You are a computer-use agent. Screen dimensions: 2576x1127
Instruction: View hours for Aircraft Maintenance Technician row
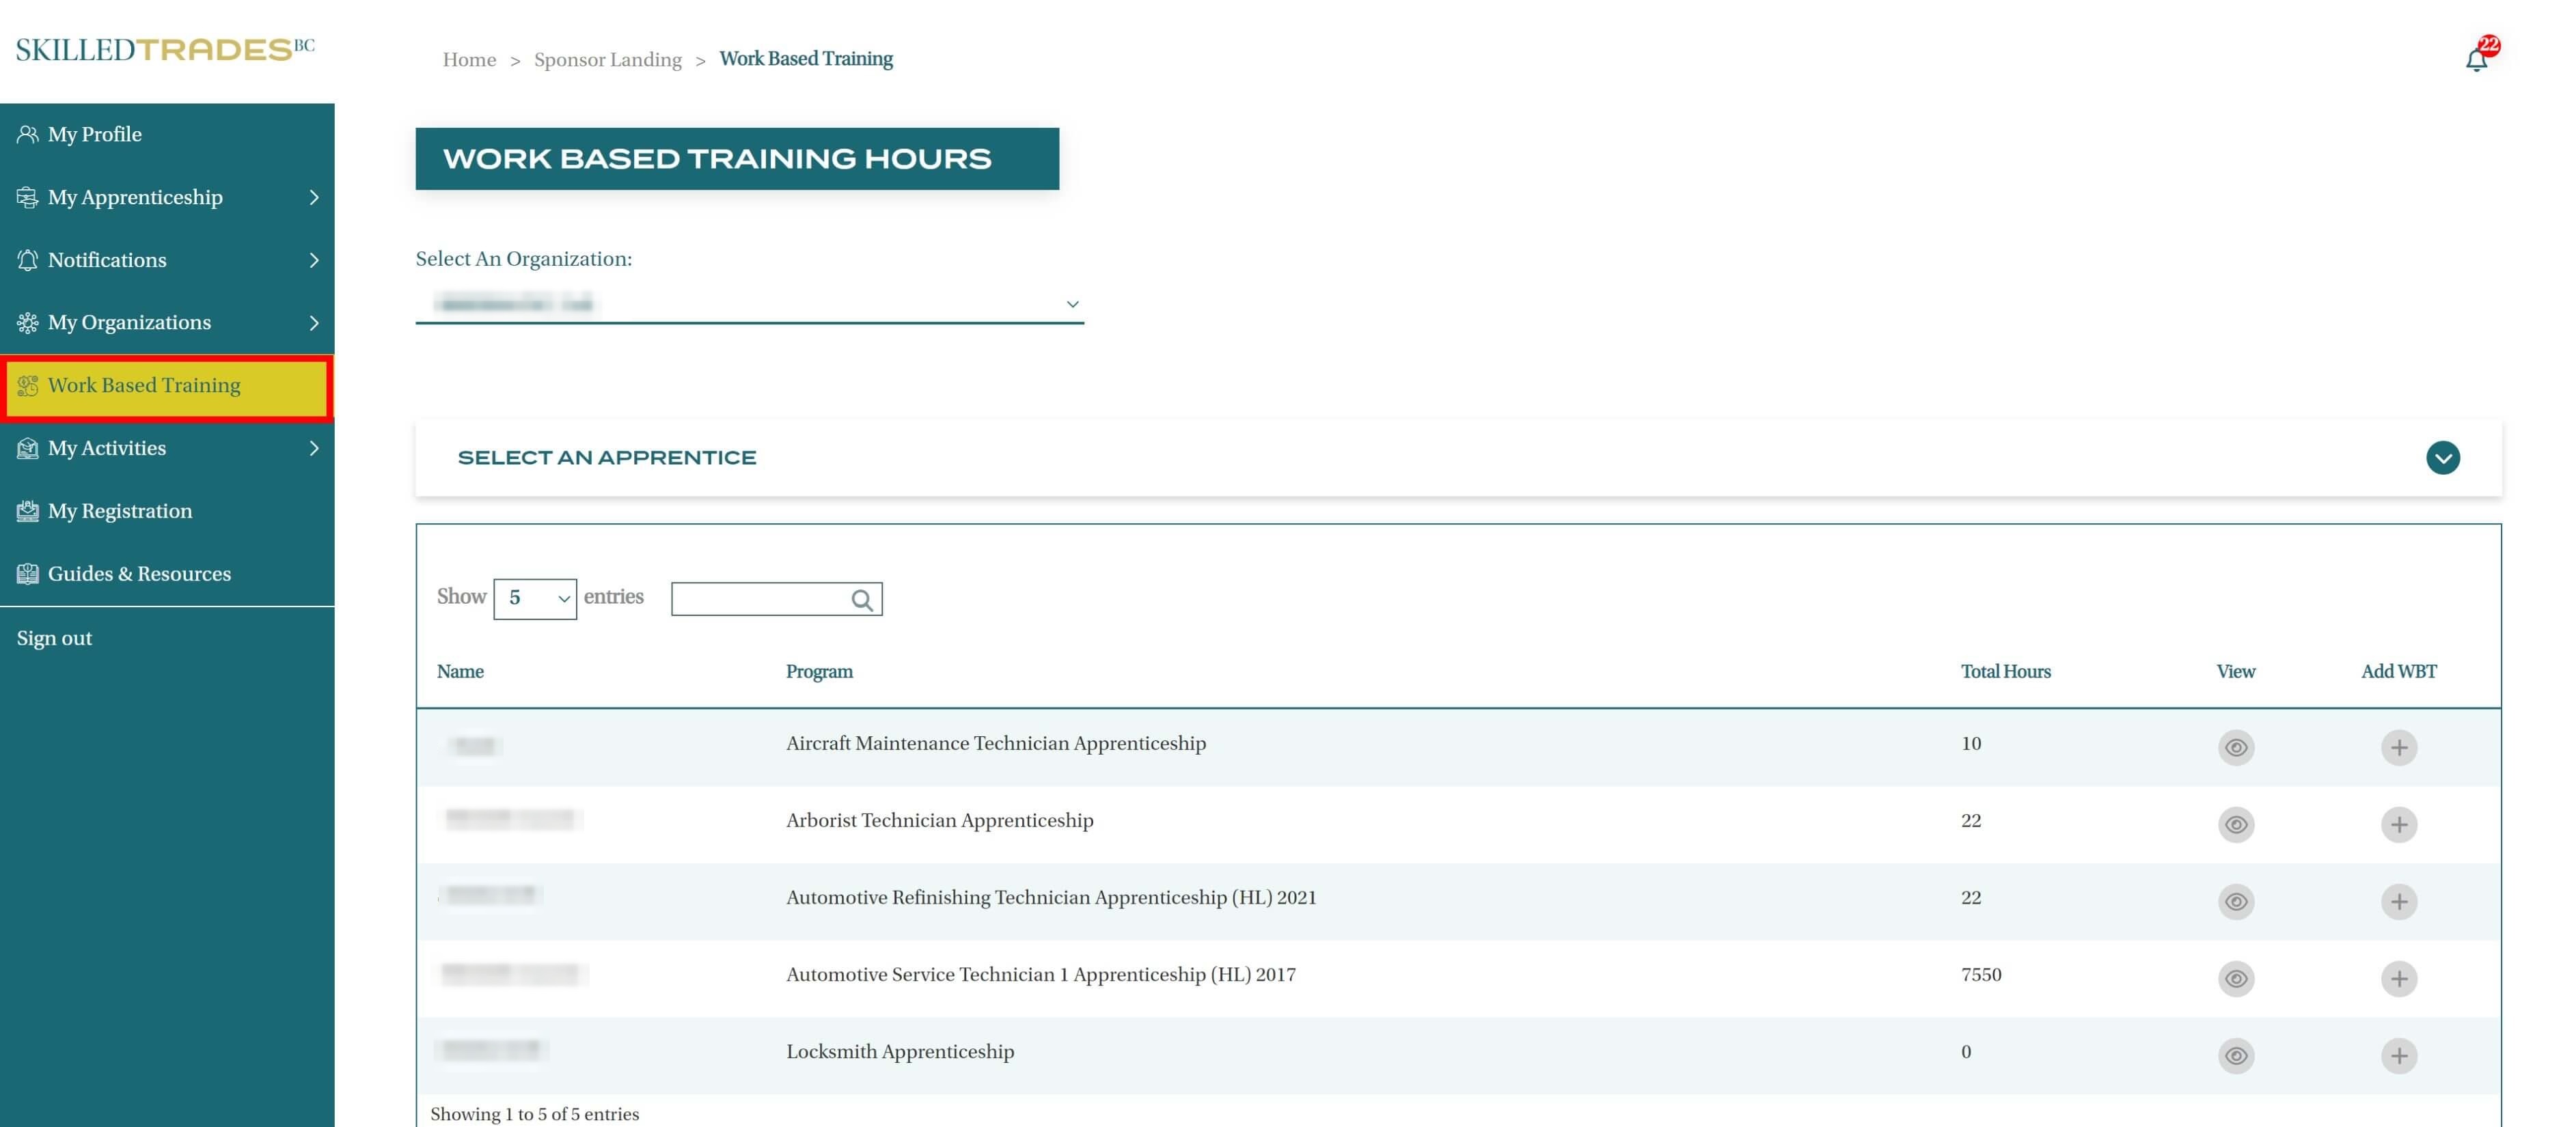click(x=2235, y=747)
